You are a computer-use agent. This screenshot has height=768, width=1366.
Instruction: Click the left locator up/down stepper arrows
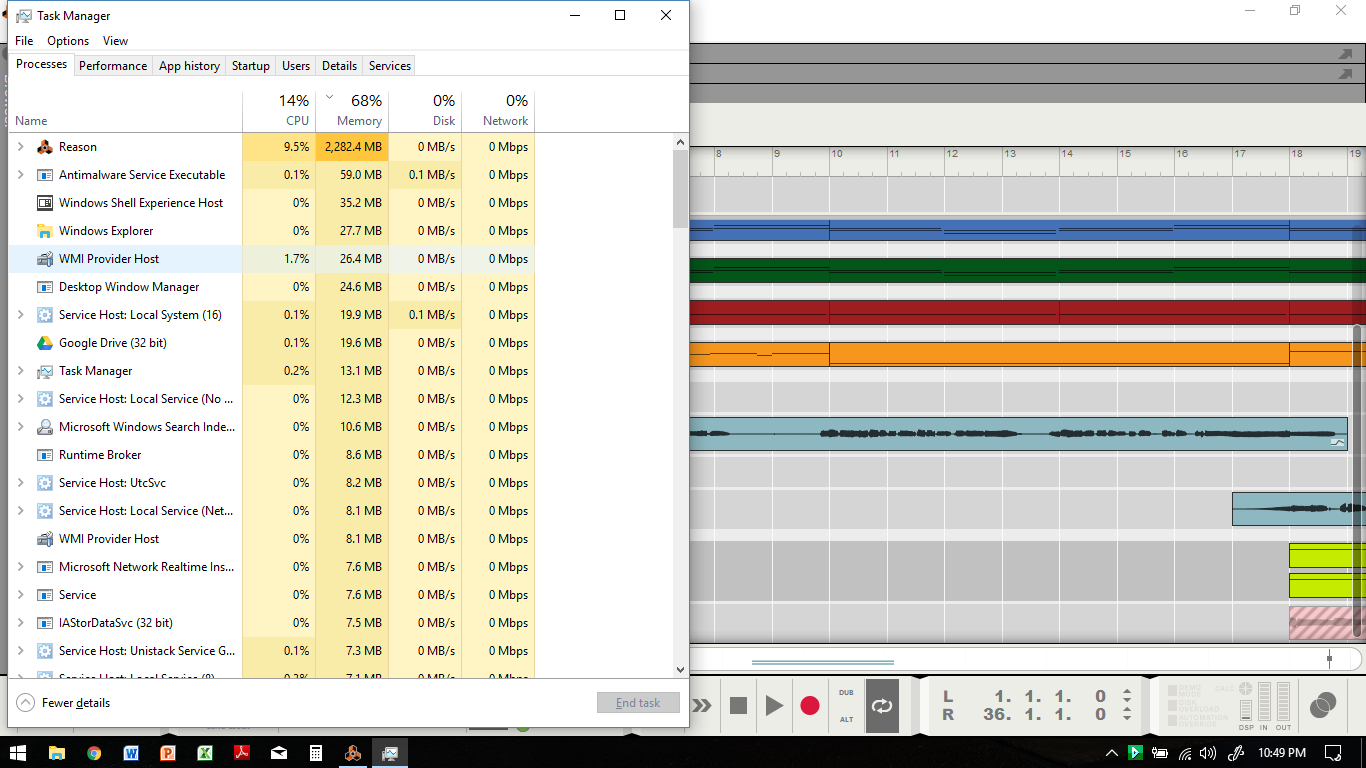1127,696
